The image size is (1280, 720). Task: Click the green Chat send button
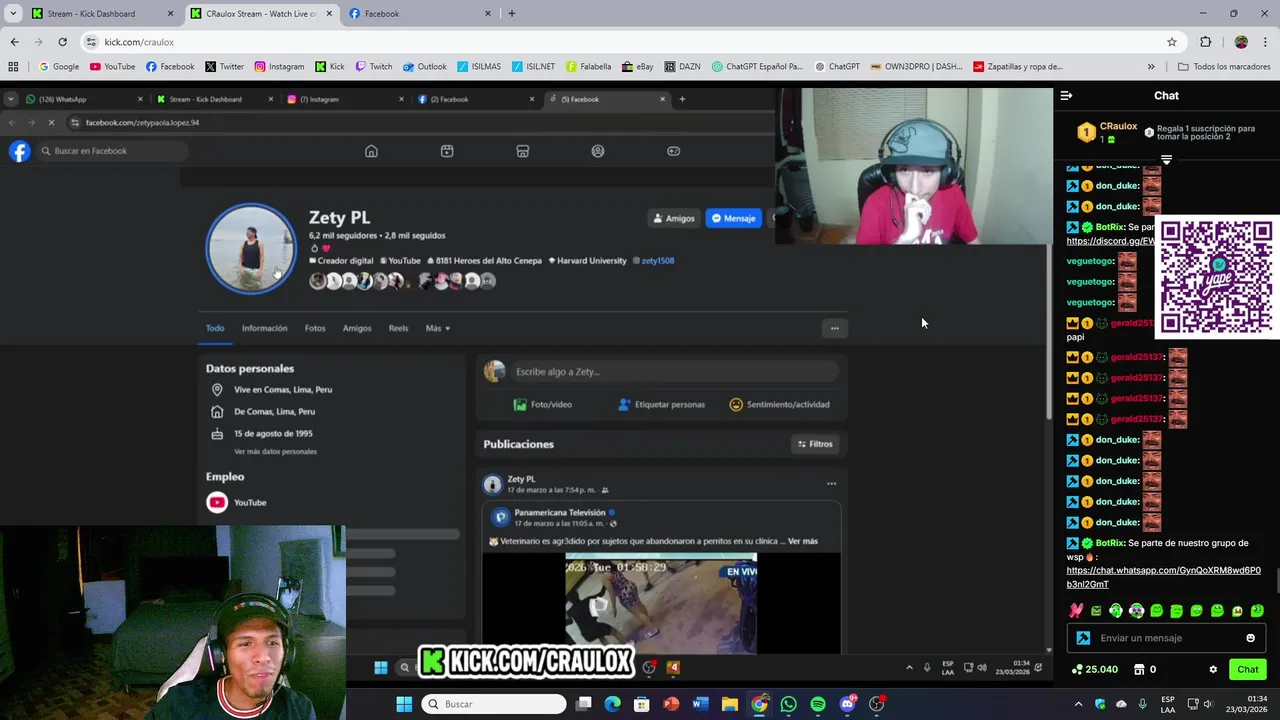[1247, 670]
